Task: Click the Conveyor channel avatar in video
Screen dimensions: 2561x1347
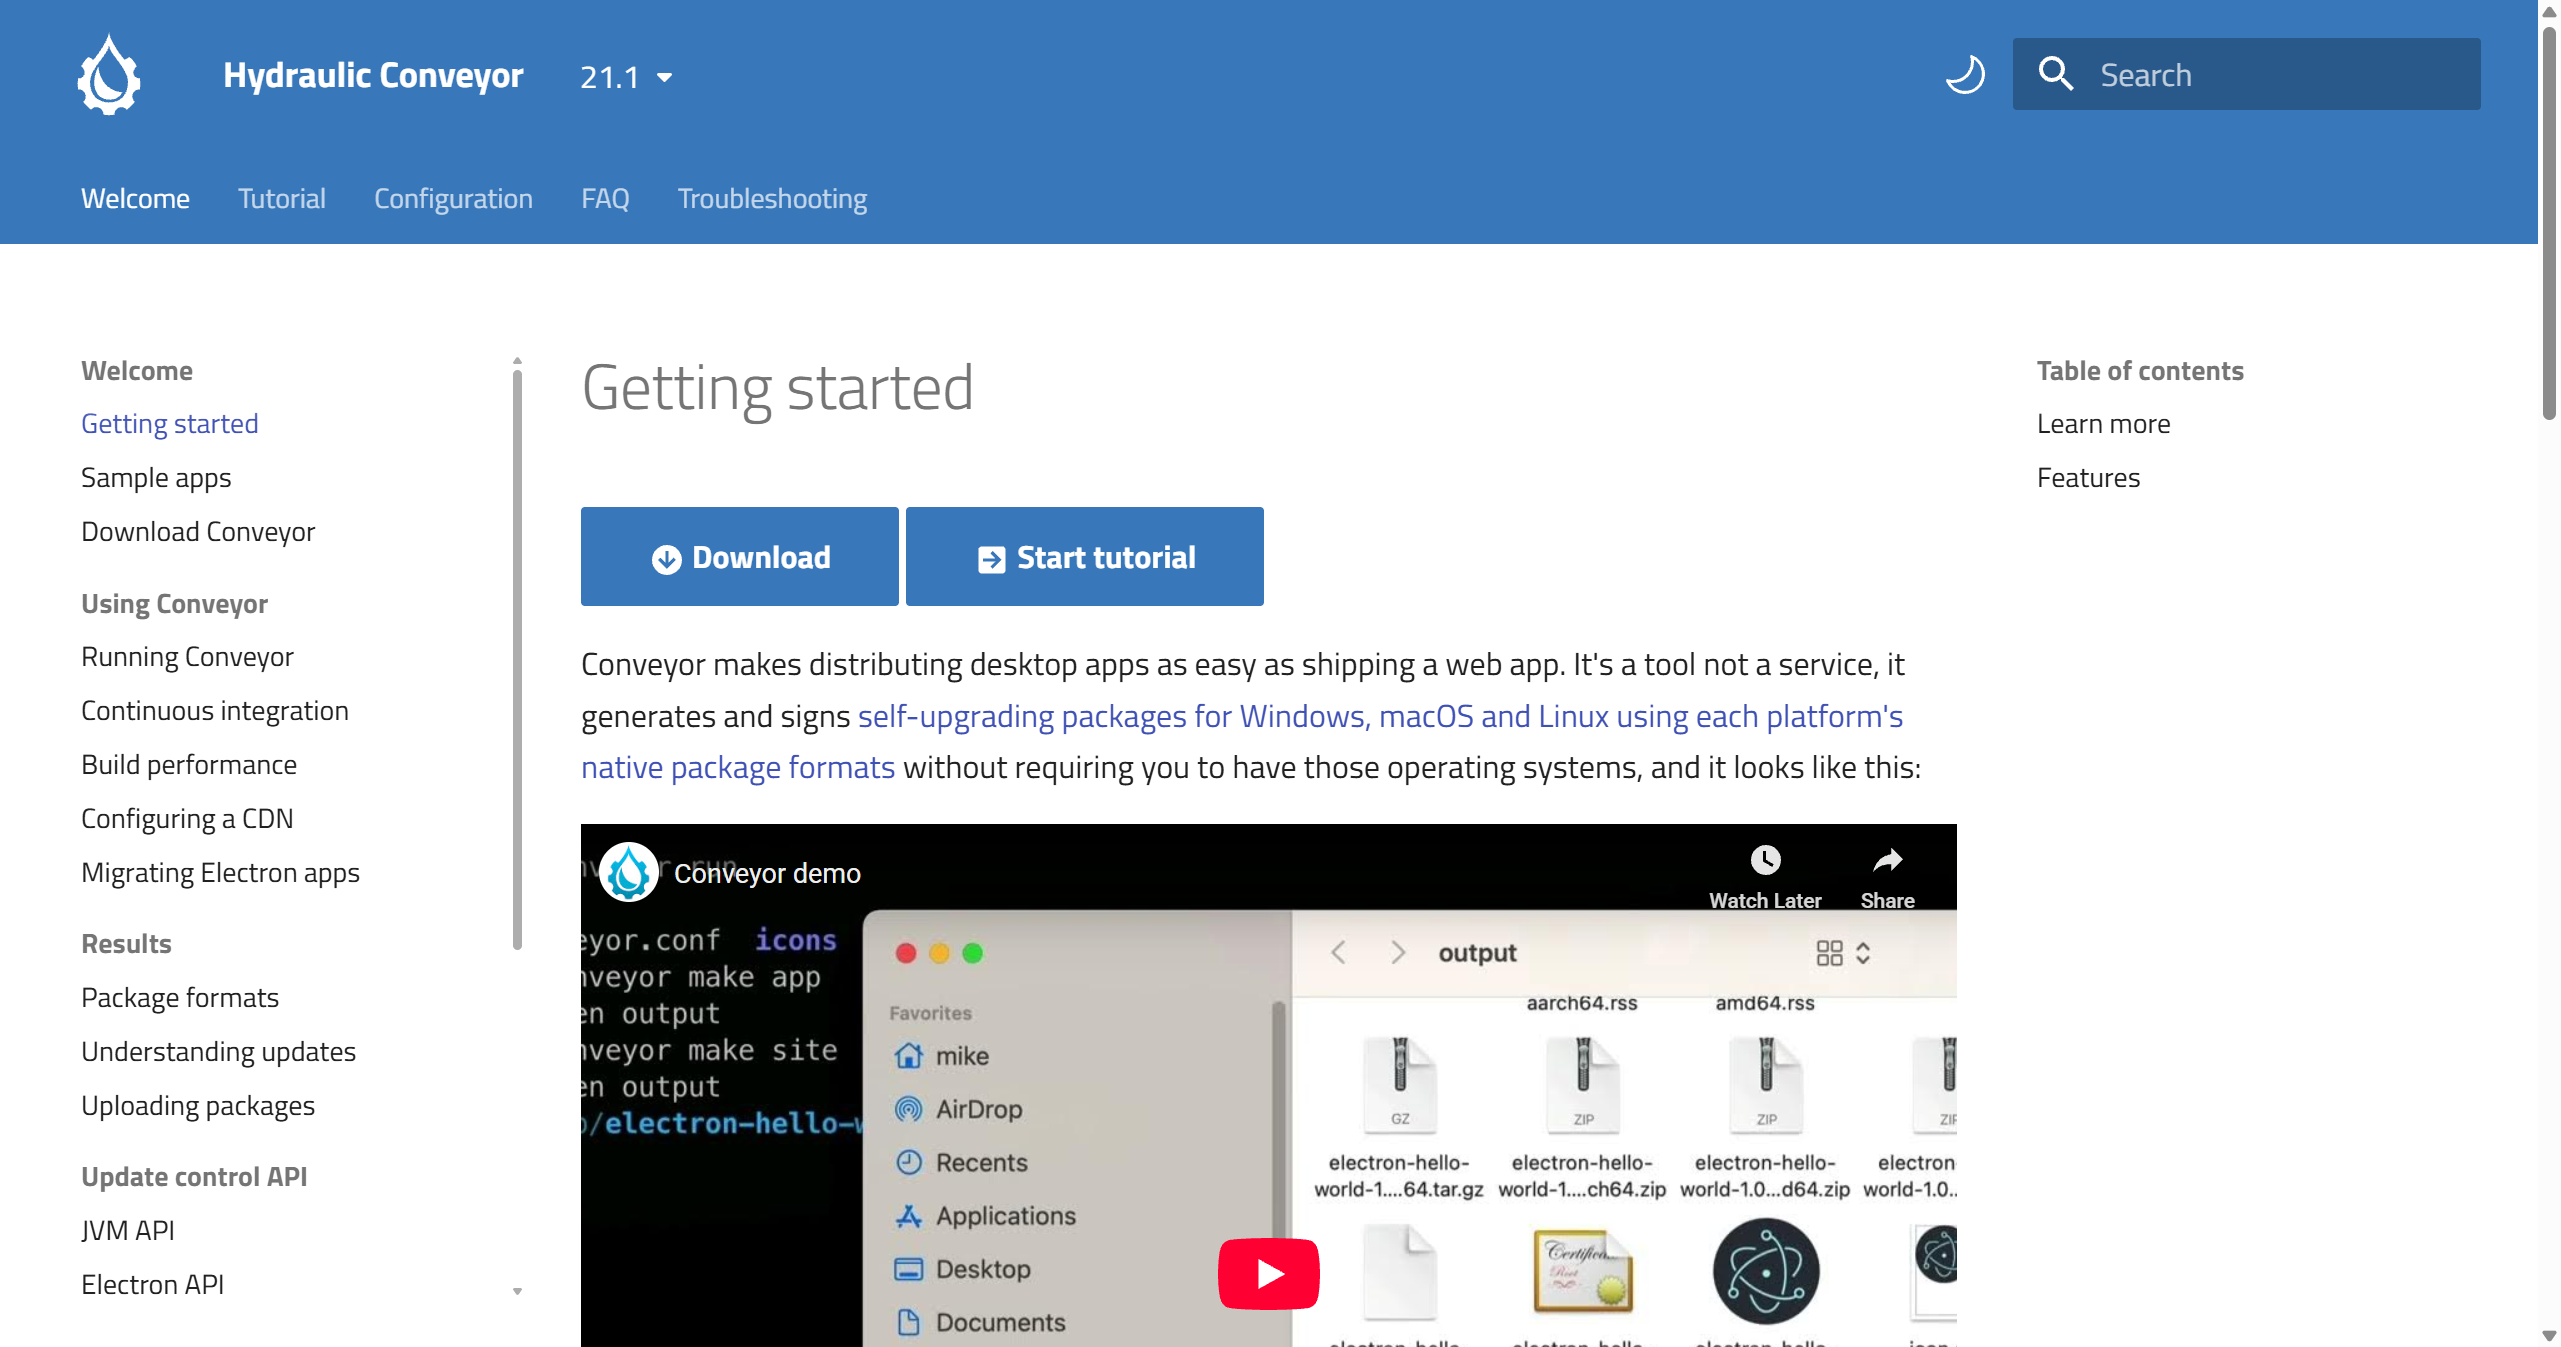Action: pyautogui.click(x=628, y=872)
